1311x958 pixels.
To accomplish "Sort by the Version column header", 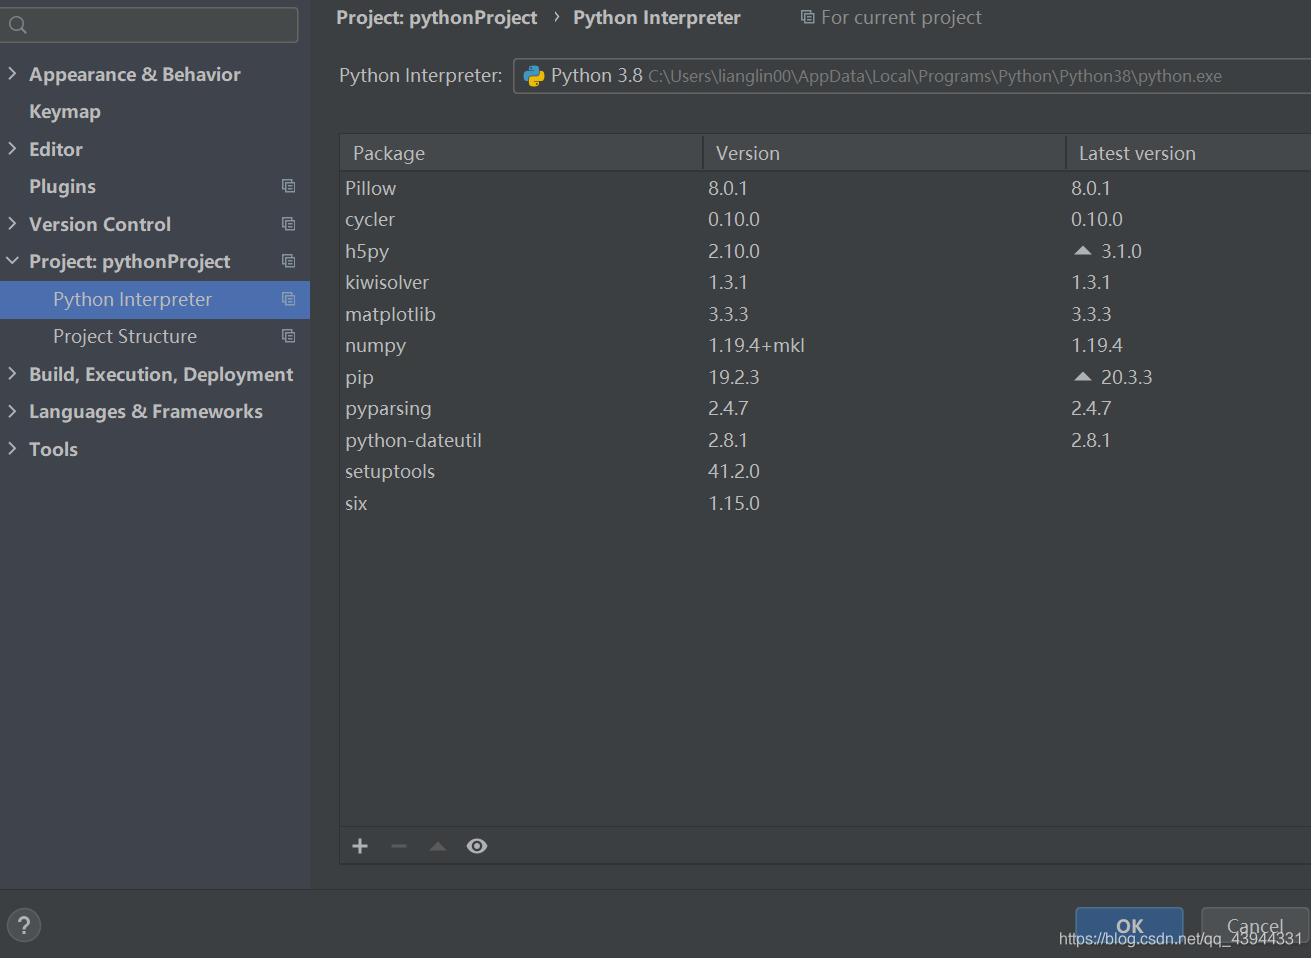I will (884, 153).
